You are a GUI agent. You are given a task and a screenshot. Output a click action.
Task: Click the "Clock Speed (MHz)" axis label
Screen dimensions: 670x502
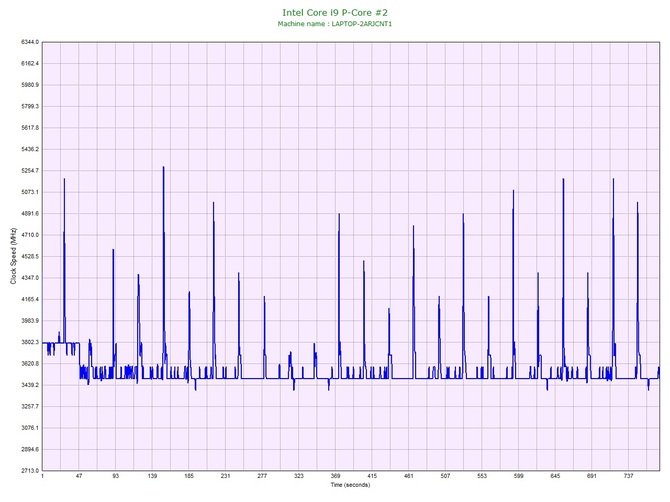[x=13, y=256]
